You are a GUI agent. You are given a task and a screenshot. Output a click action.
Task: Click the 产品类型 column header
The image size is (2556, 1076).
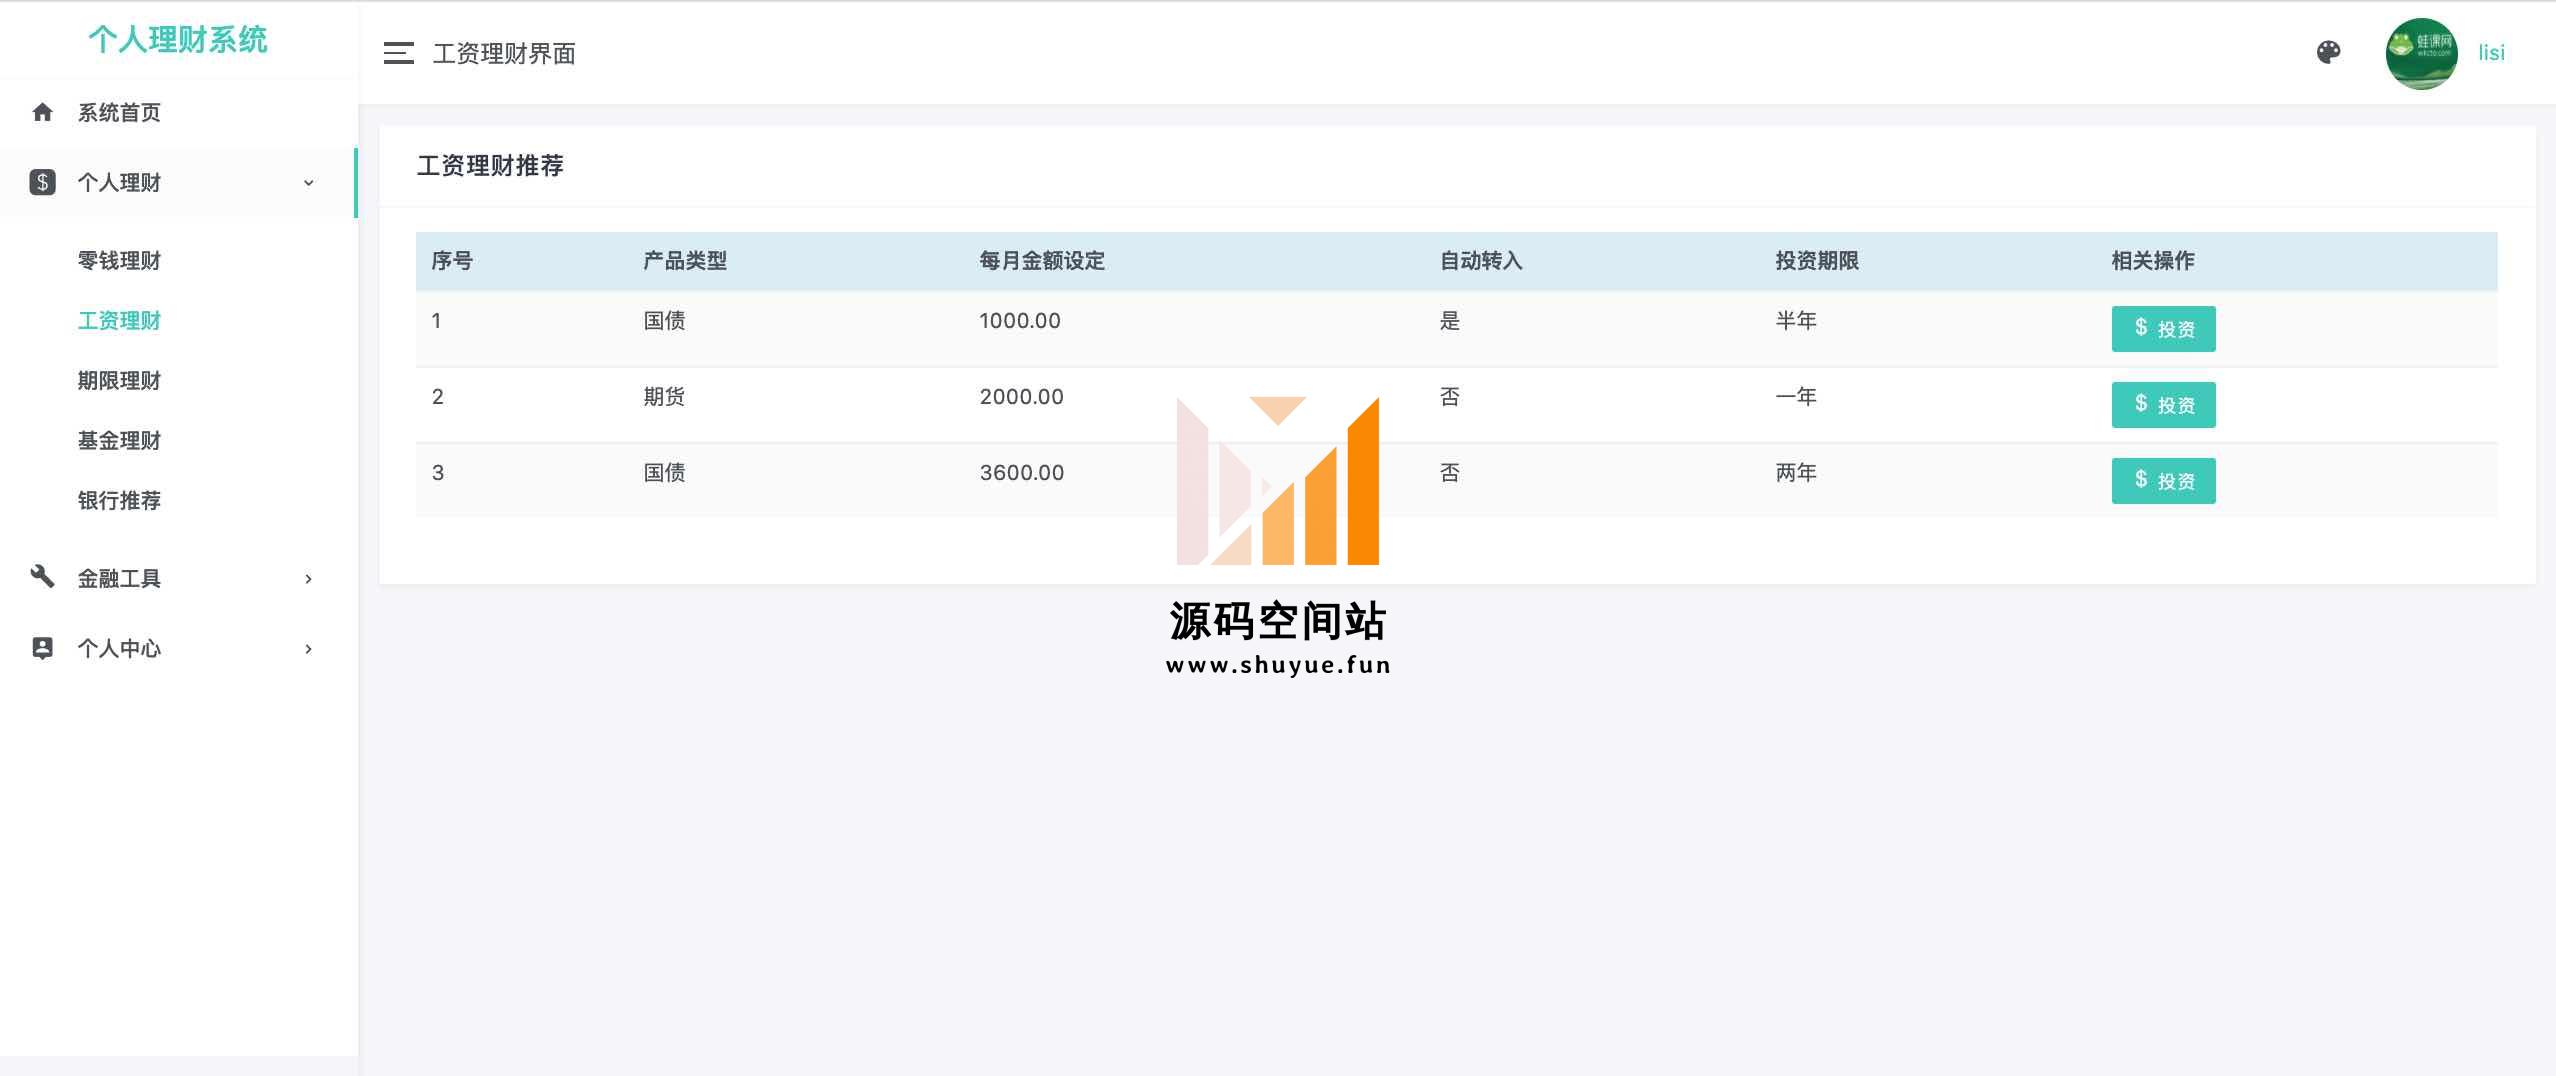tap(684, 261)
